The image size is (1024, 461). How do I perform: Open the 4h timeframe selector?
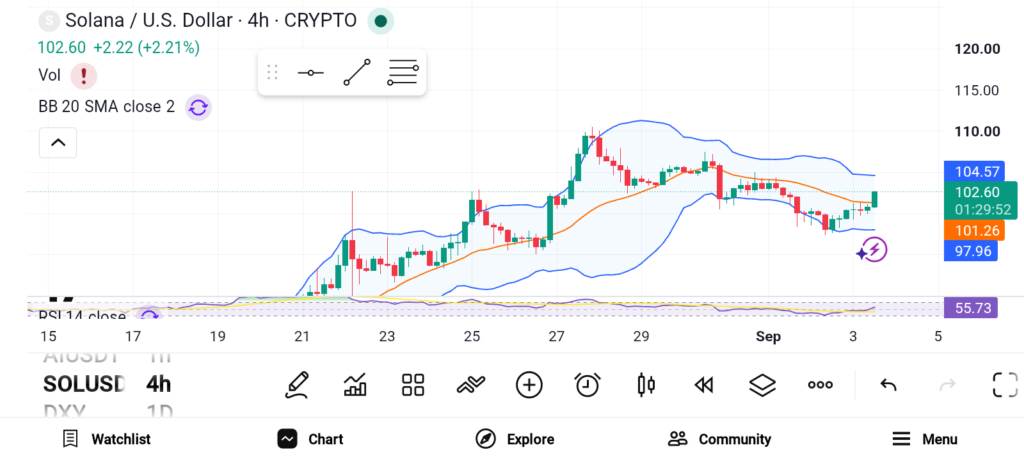tap(158, 384)
